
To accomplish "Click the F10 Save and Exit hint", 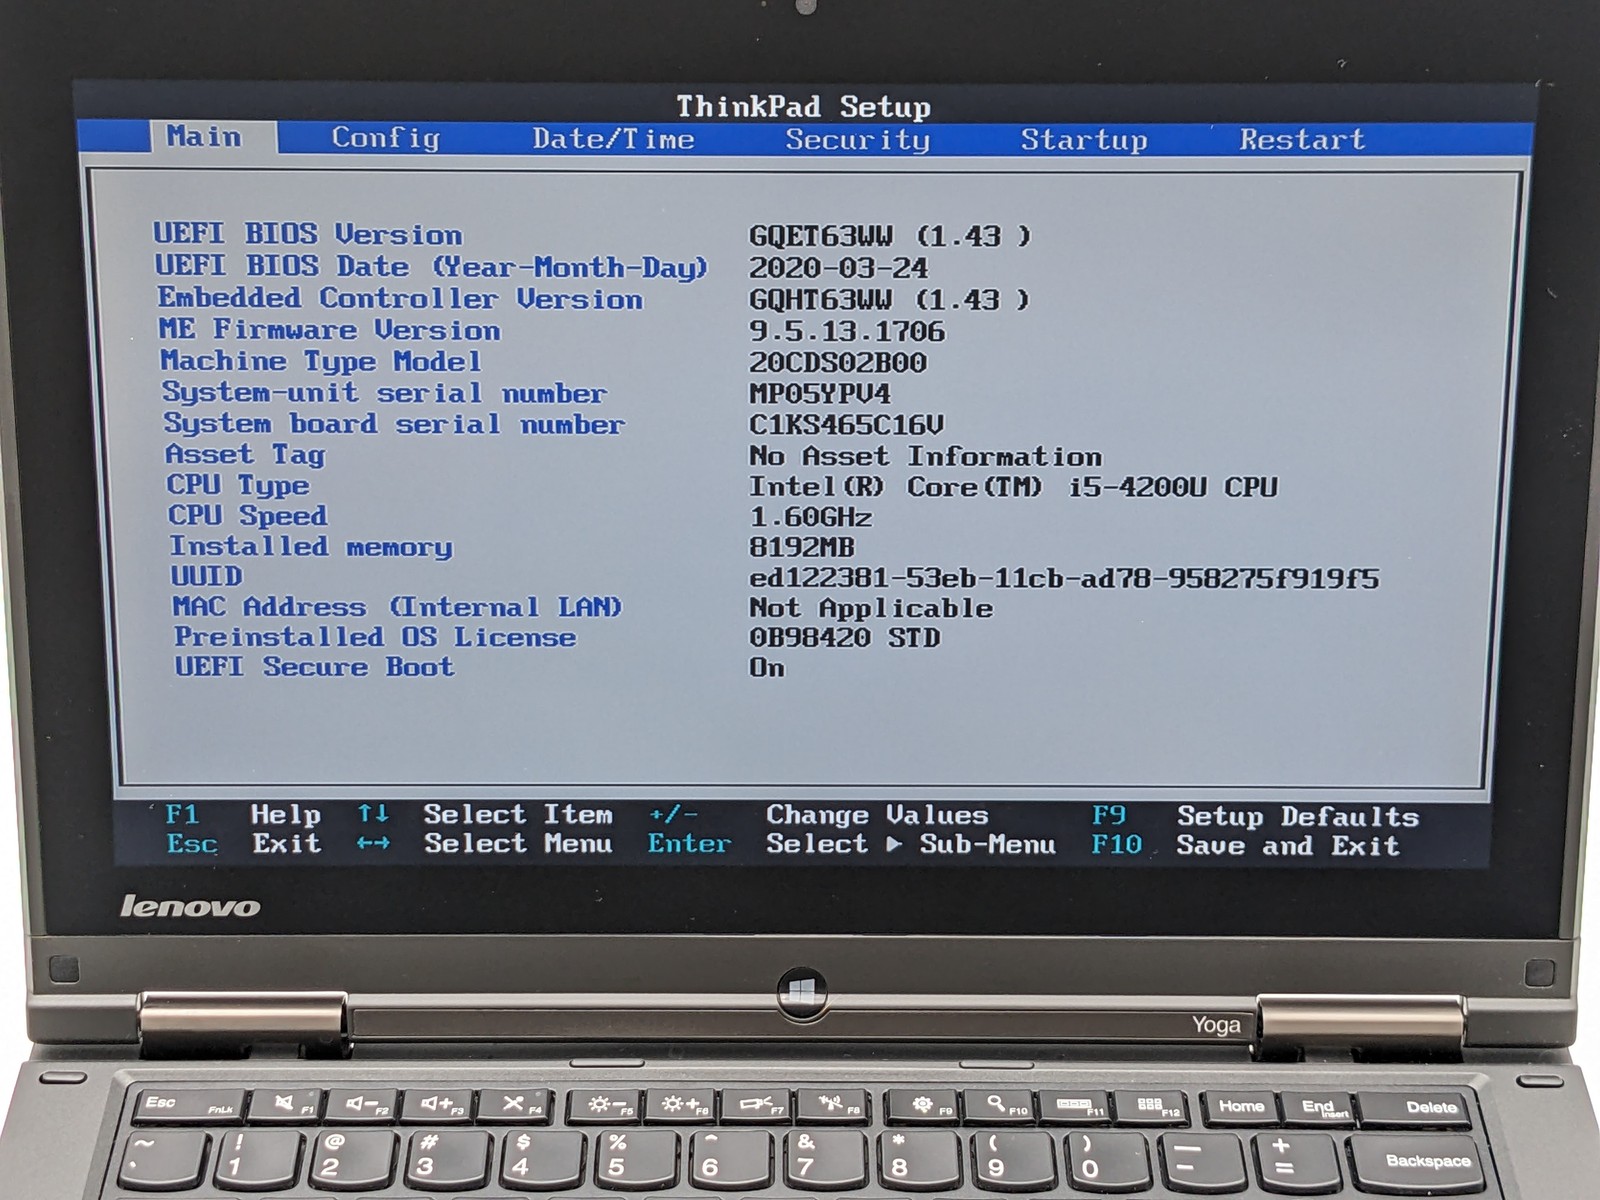I will click(x=1245, y=846).
